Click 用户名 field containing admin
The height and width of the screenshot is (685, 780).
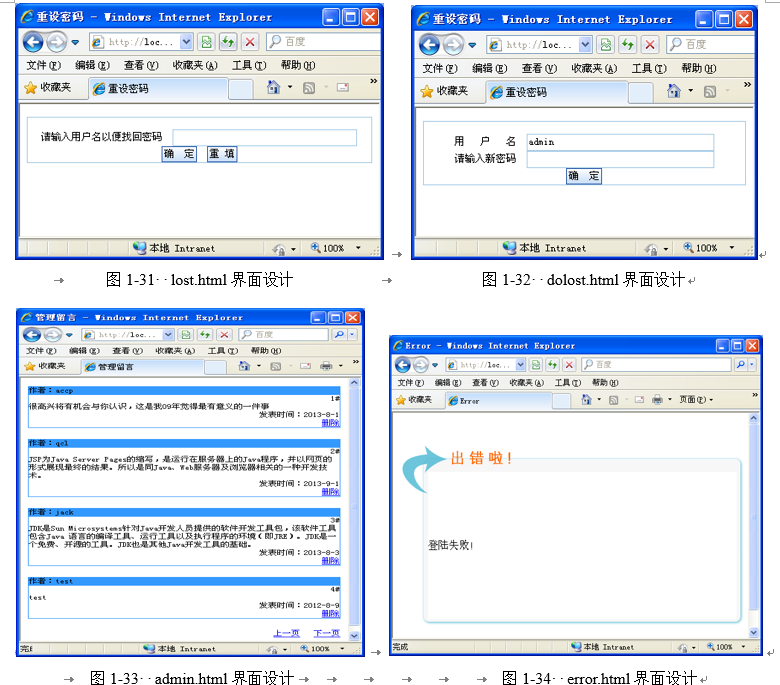(620, 142)
